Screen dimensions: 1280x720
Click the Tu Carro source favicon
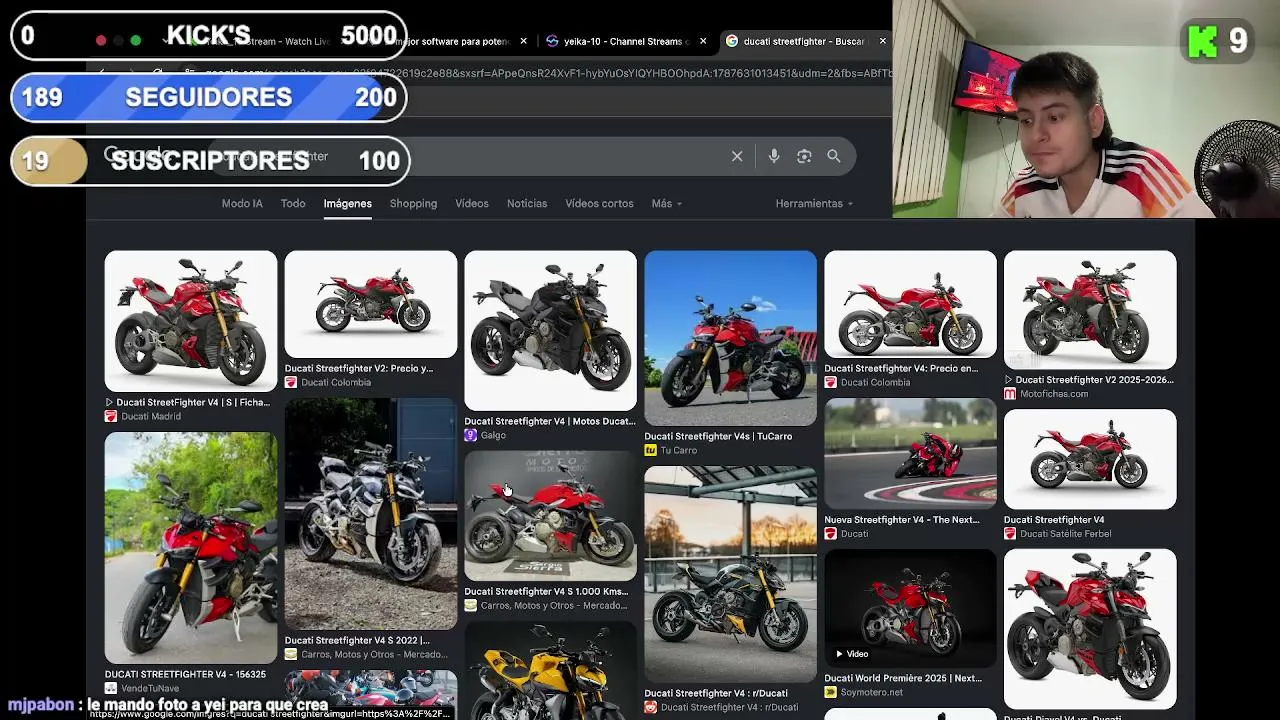click(x=651, y=450)
